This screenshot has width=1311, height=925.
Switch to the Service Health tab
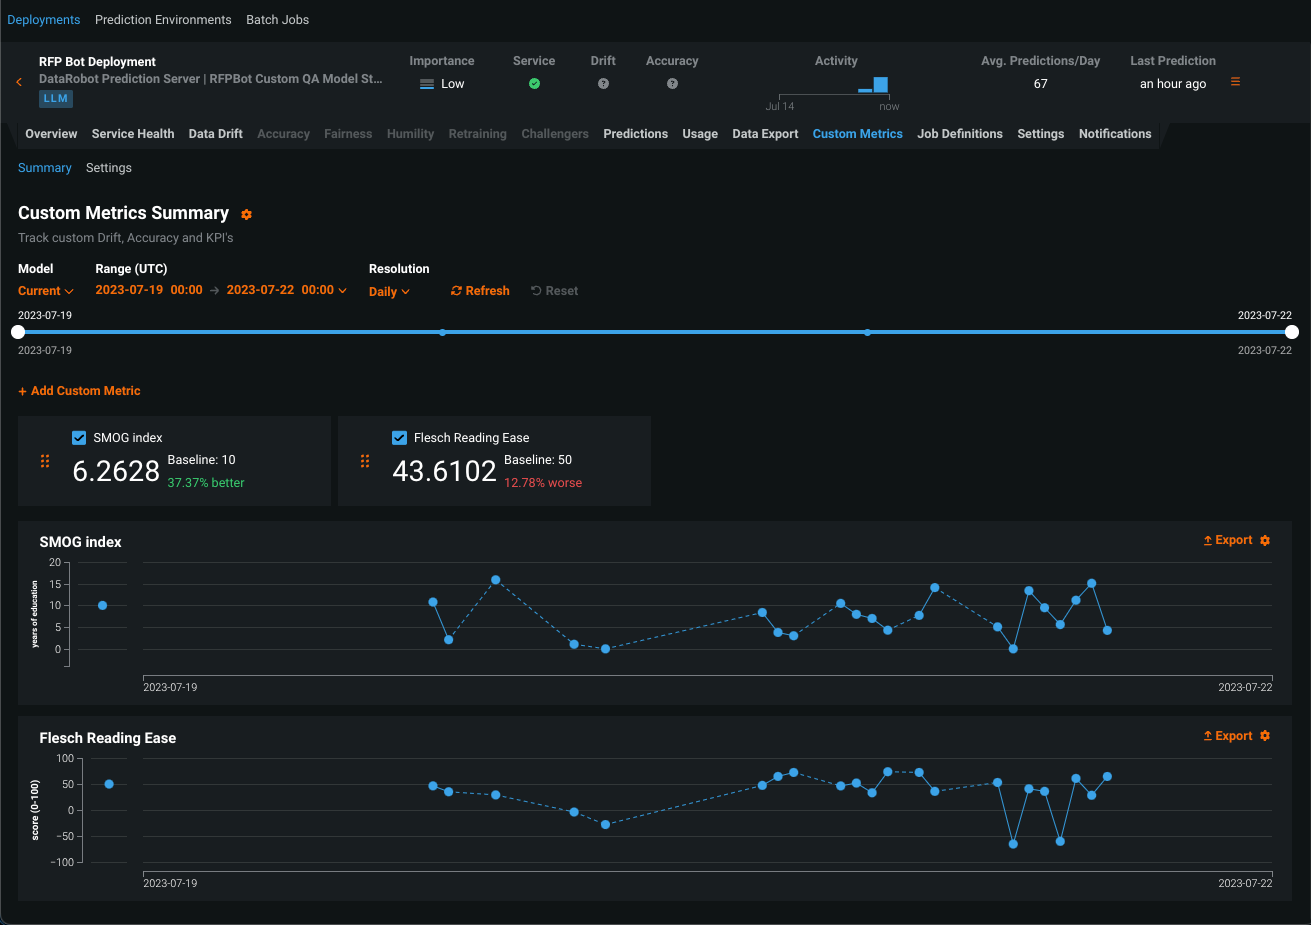pos(133,134)
